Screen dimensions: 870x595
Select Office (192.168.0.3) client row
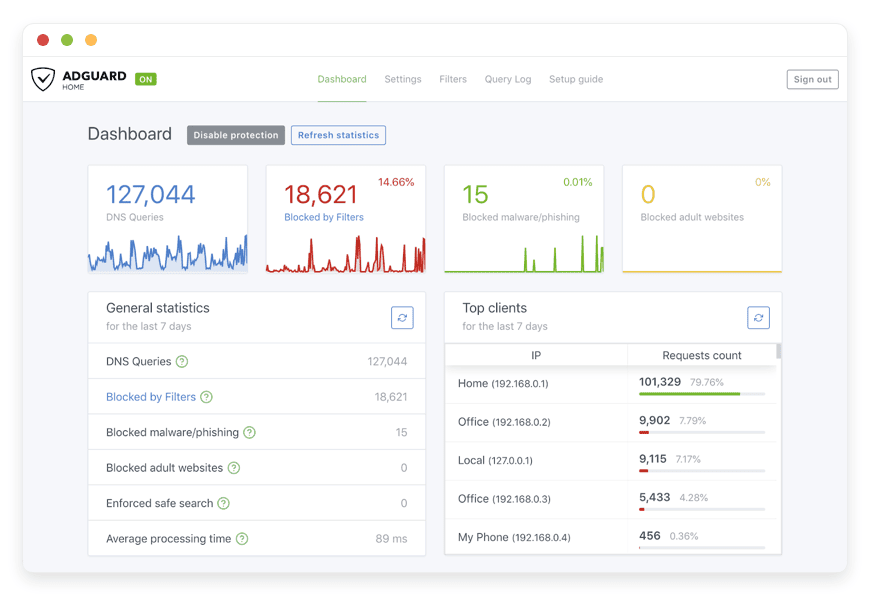click(x=611, y=500)
